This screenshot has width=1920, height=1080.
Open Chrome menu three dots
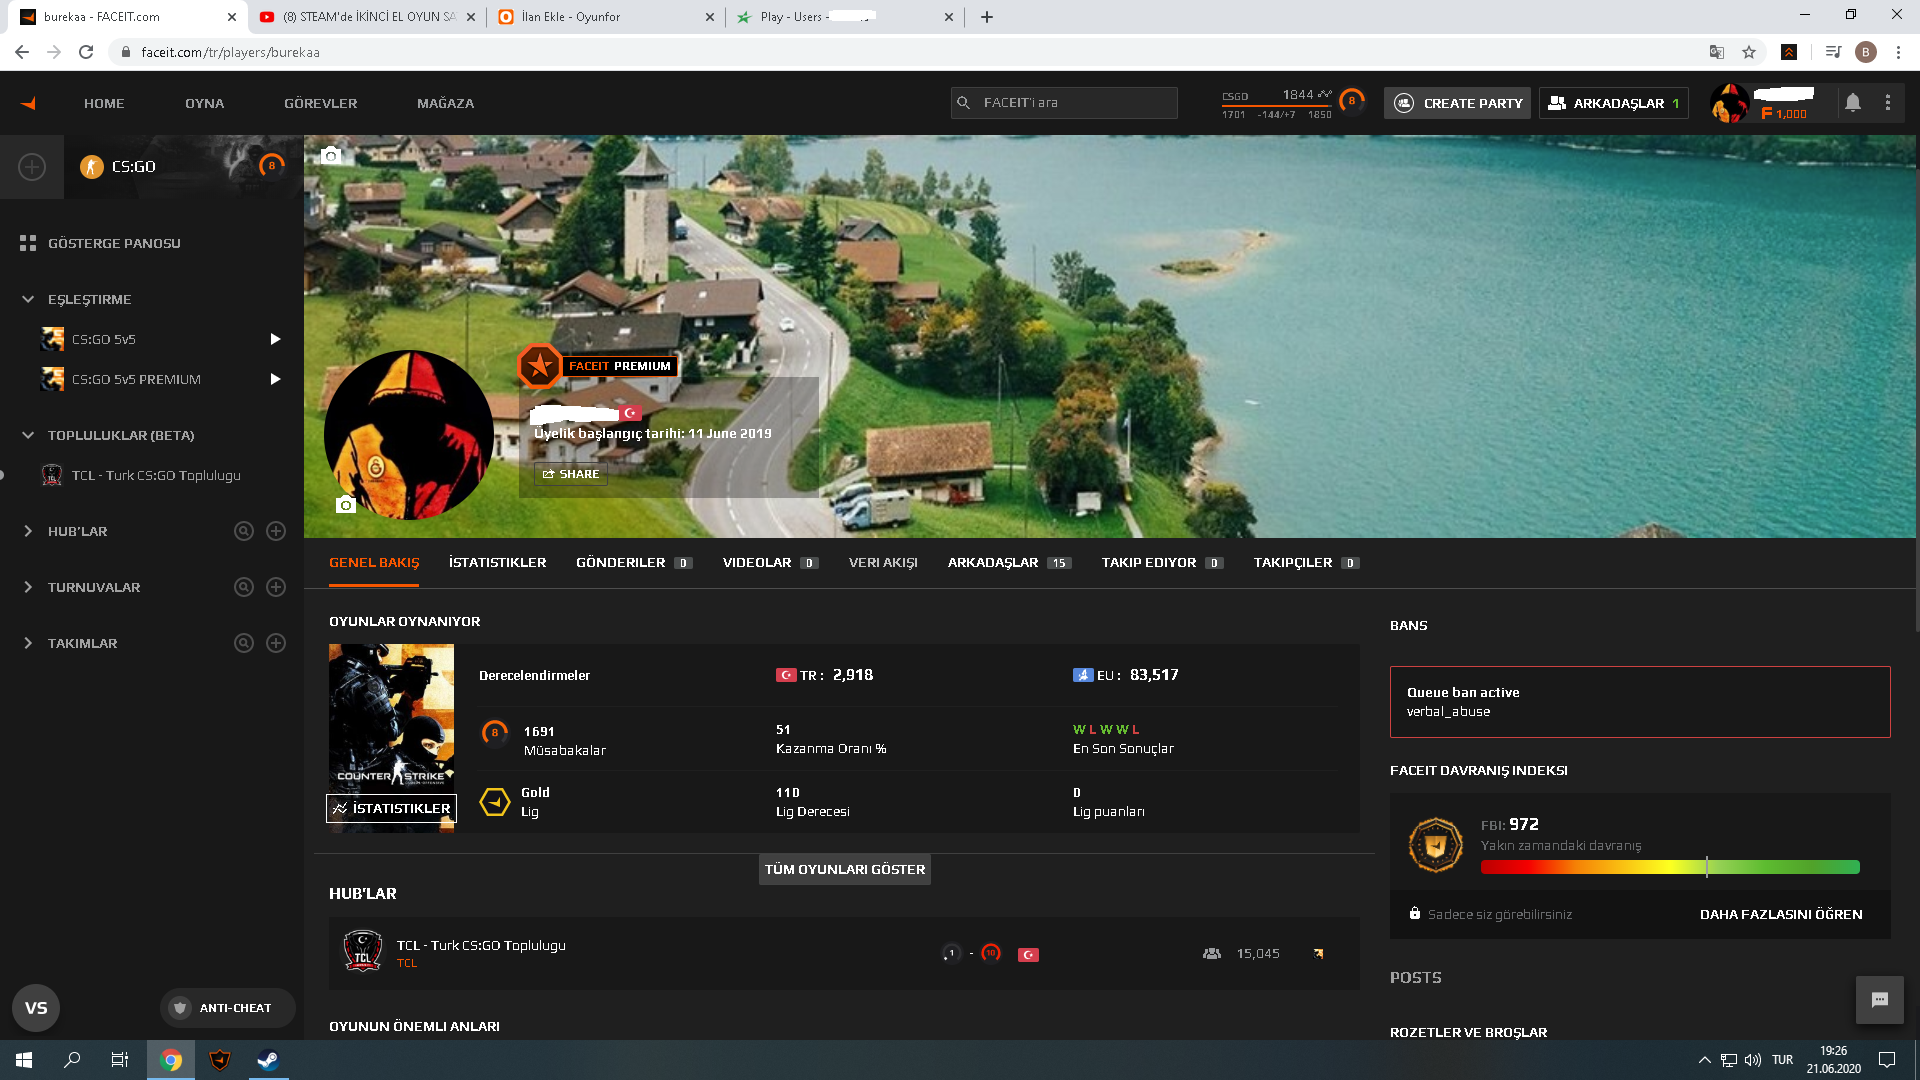coord(1898,52)
